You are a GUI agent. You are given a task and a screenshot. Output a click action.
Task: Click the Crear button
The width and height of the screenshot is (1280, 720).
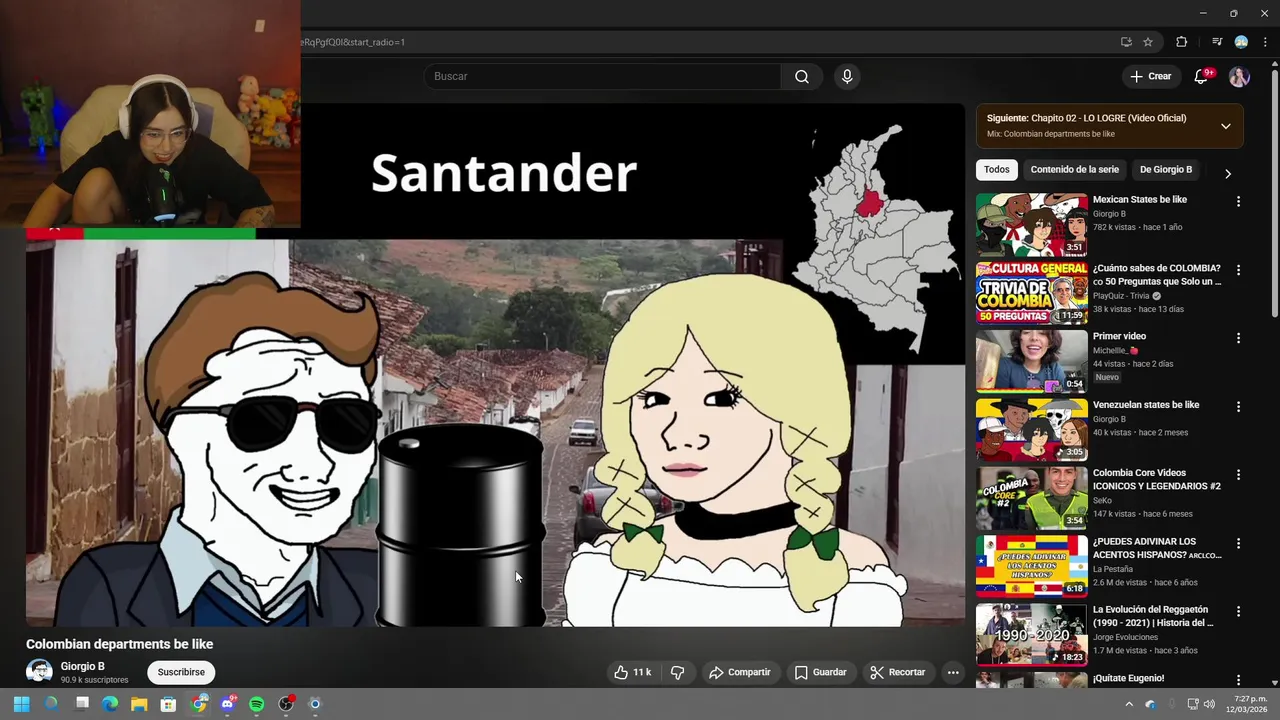(1151, 77)
